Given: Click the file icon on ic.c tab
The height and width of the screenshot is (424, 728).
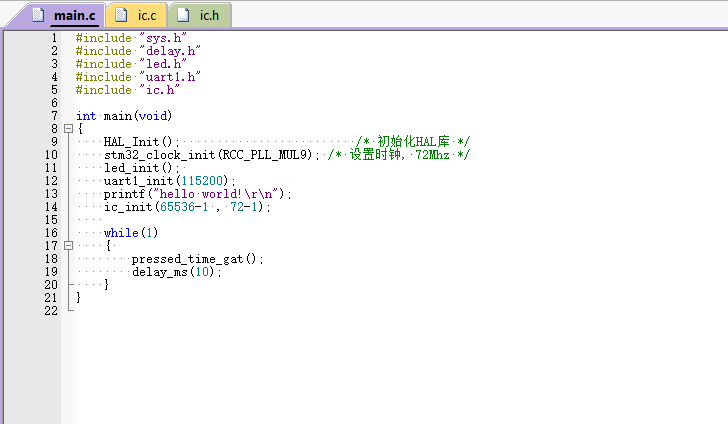Looking at the screenshot, I should click(121, 15).
